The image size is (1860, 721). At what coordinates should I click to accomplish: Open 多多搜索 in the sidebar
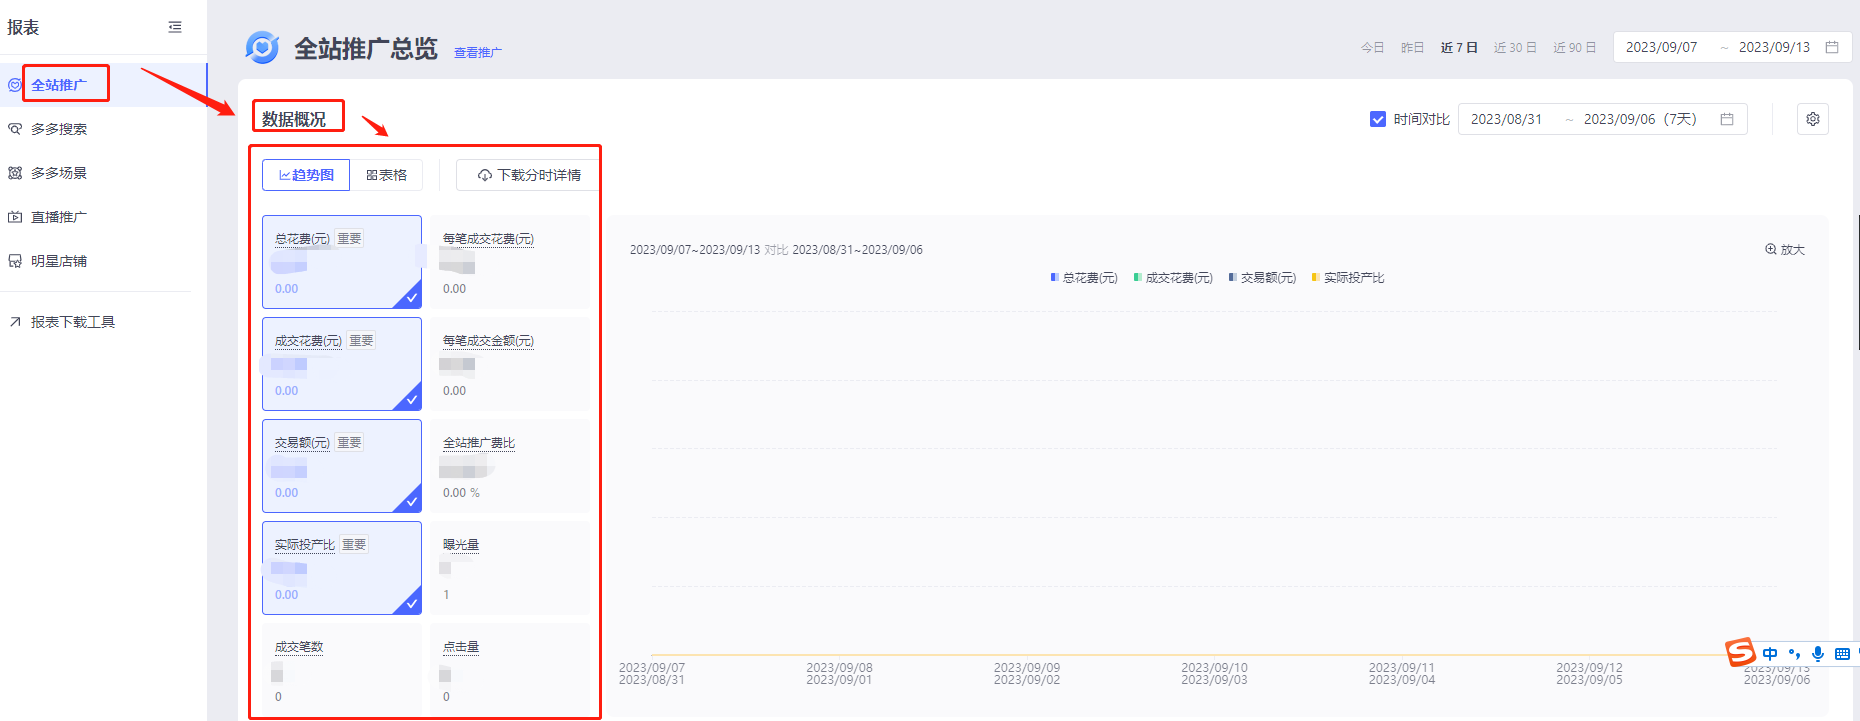(x=59, y=129)
